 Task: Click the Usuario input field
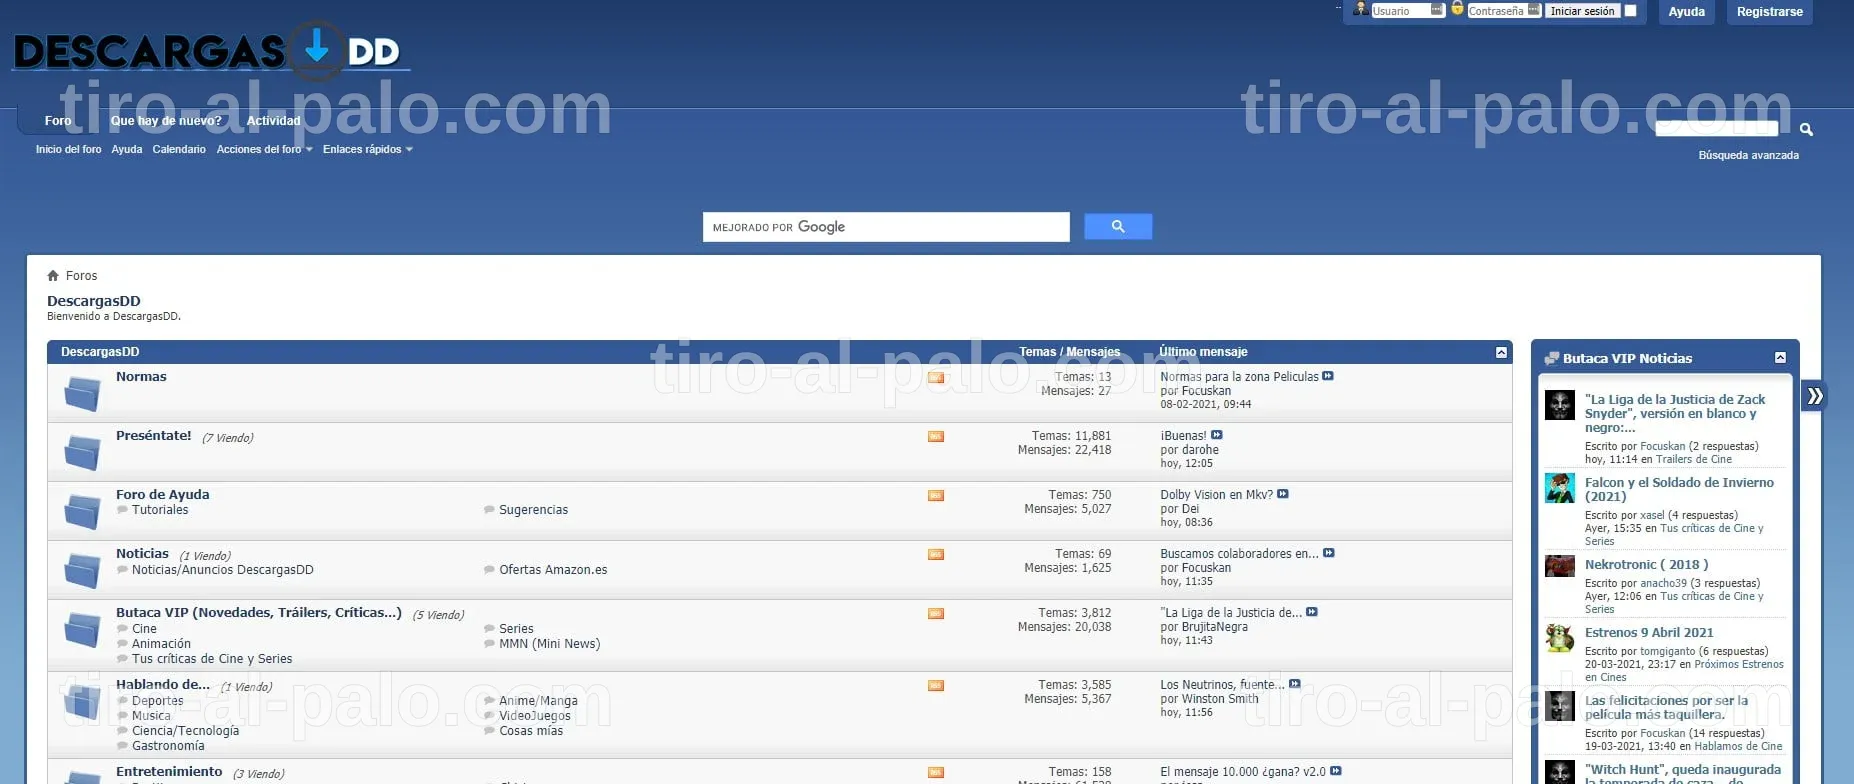pyautogui.click(x=1408, y=11)
